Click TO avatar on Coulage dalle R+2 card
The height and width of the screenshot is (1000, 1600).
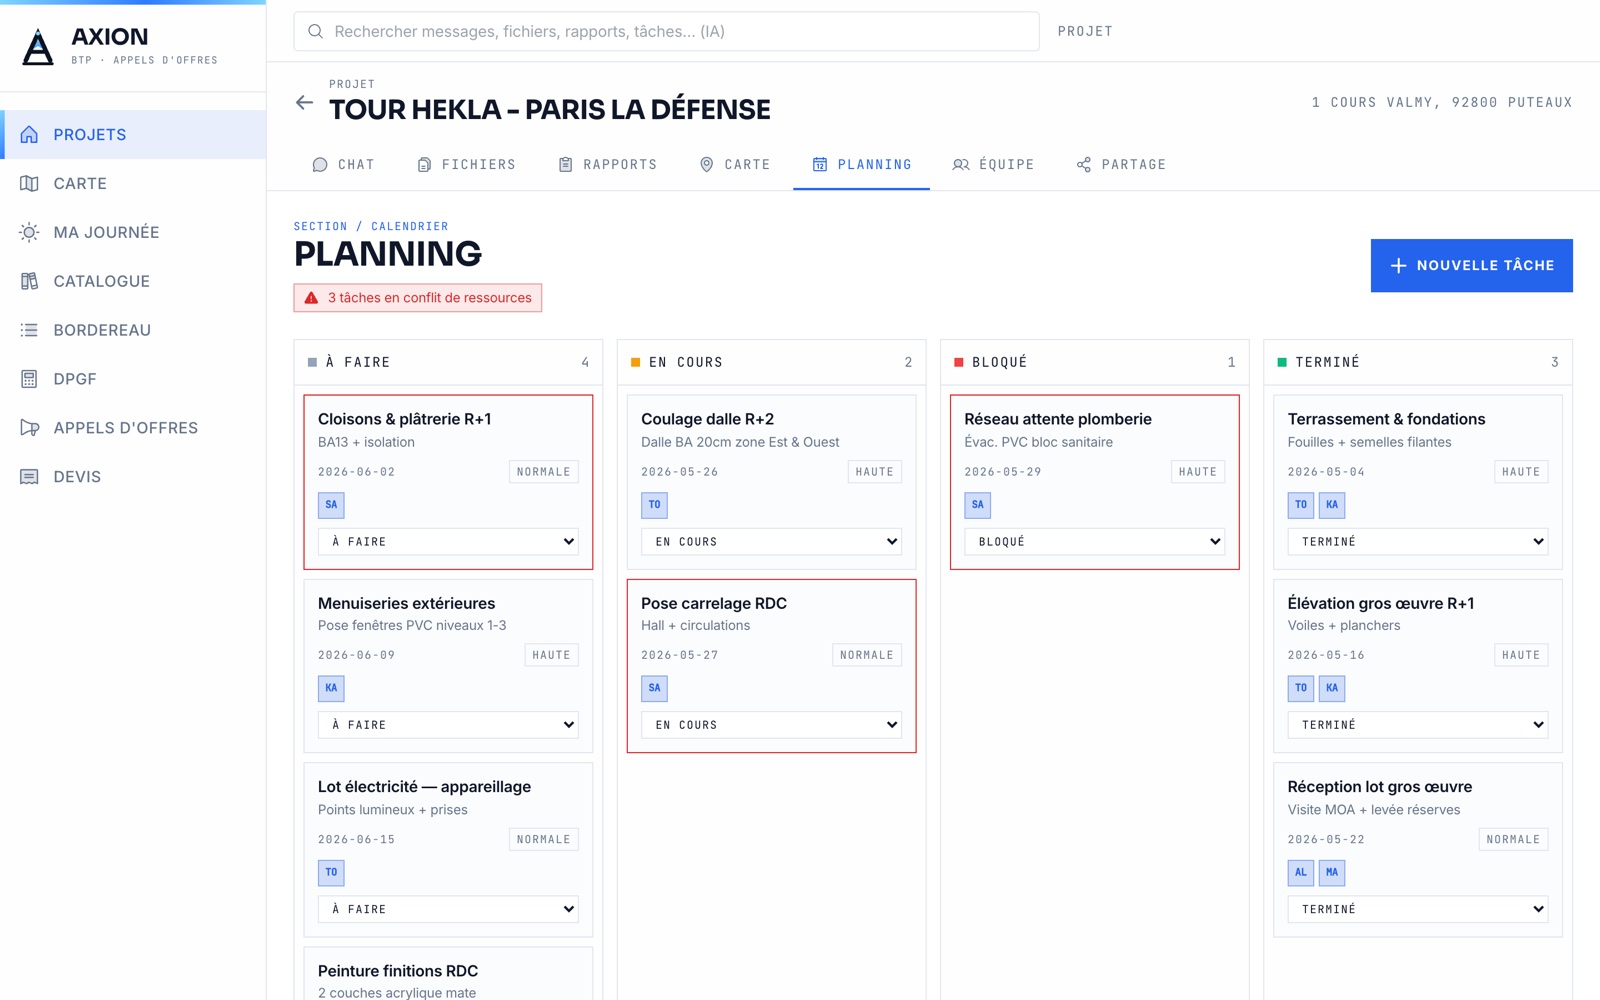654,505
